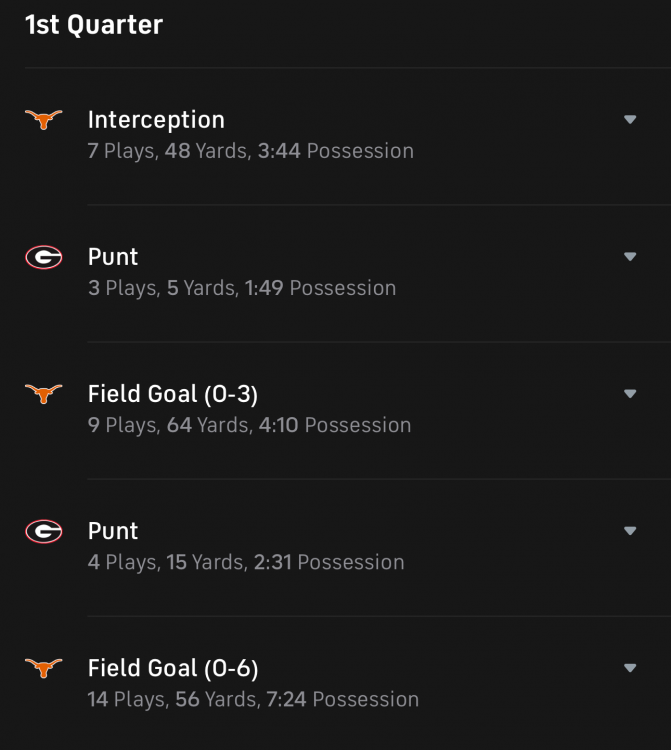Click the 1st Quarter section heading

93,25
